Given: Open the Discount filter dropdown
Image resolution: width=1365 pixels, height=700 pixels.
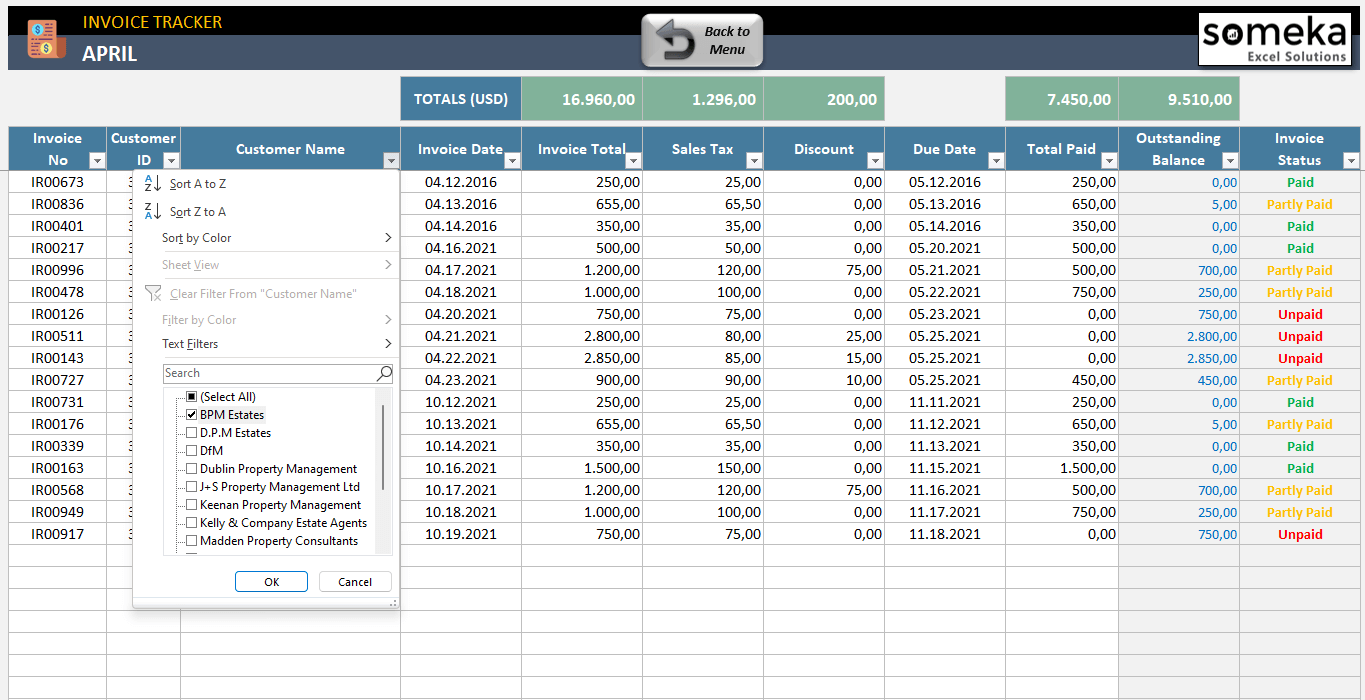Looking at the screenshot, I should tap(875, 161).
